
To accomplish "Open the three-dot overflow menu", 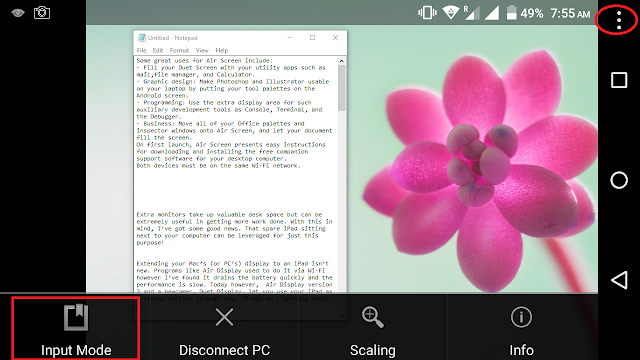I will pyautogui.click(x=619, y=20).
